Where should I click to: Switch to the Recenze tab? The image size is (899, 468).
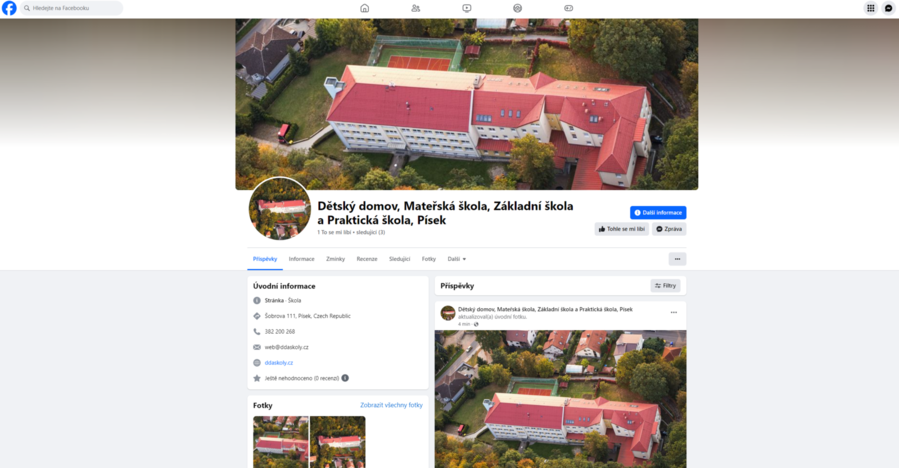click(367, 259)
